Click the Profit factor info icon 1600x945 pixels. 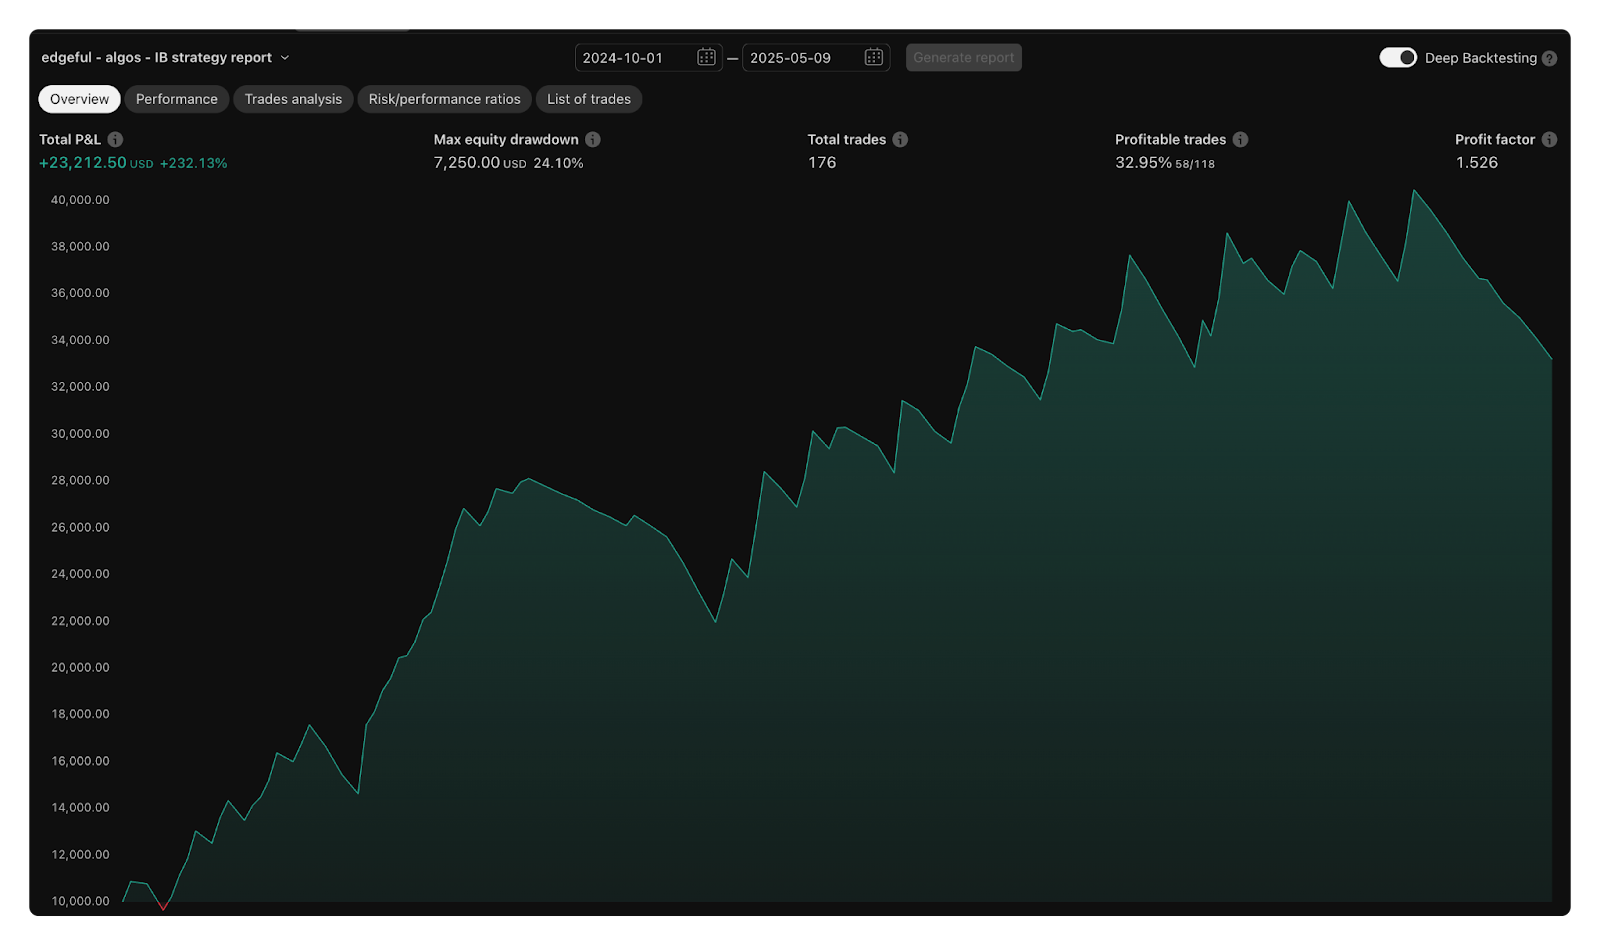[x=1549, y=140]
